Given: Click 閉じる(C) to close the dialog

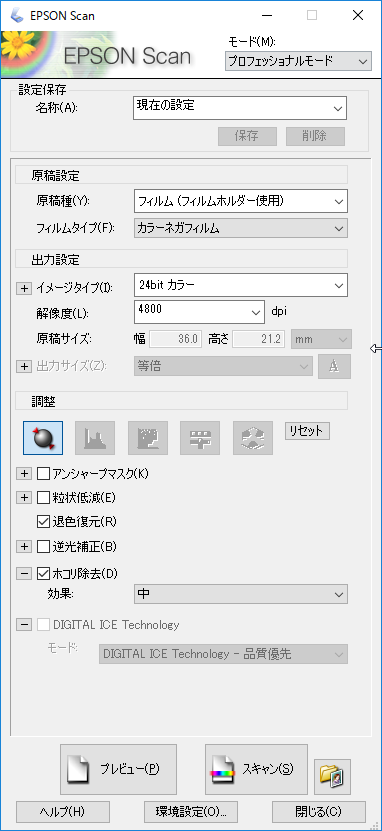Looking at the screenshot, I should point(318,811).
